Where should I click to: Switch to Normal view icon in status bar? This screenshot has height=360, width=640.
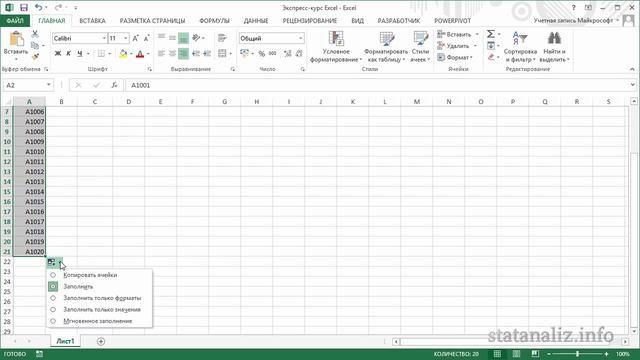pos(497,354)
